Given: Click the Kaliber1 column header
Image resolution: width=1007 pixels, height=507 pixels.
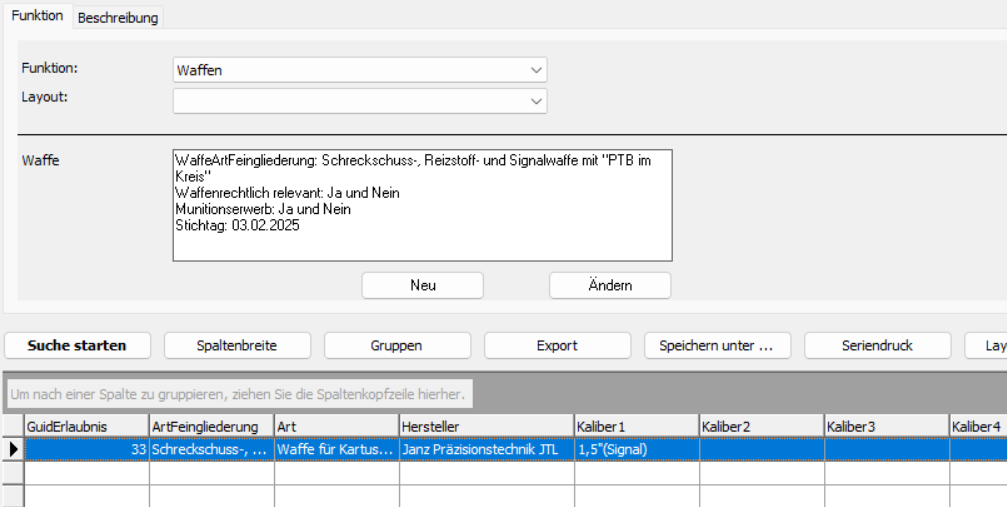Looking at the screenshot, I should pos(636,427).
